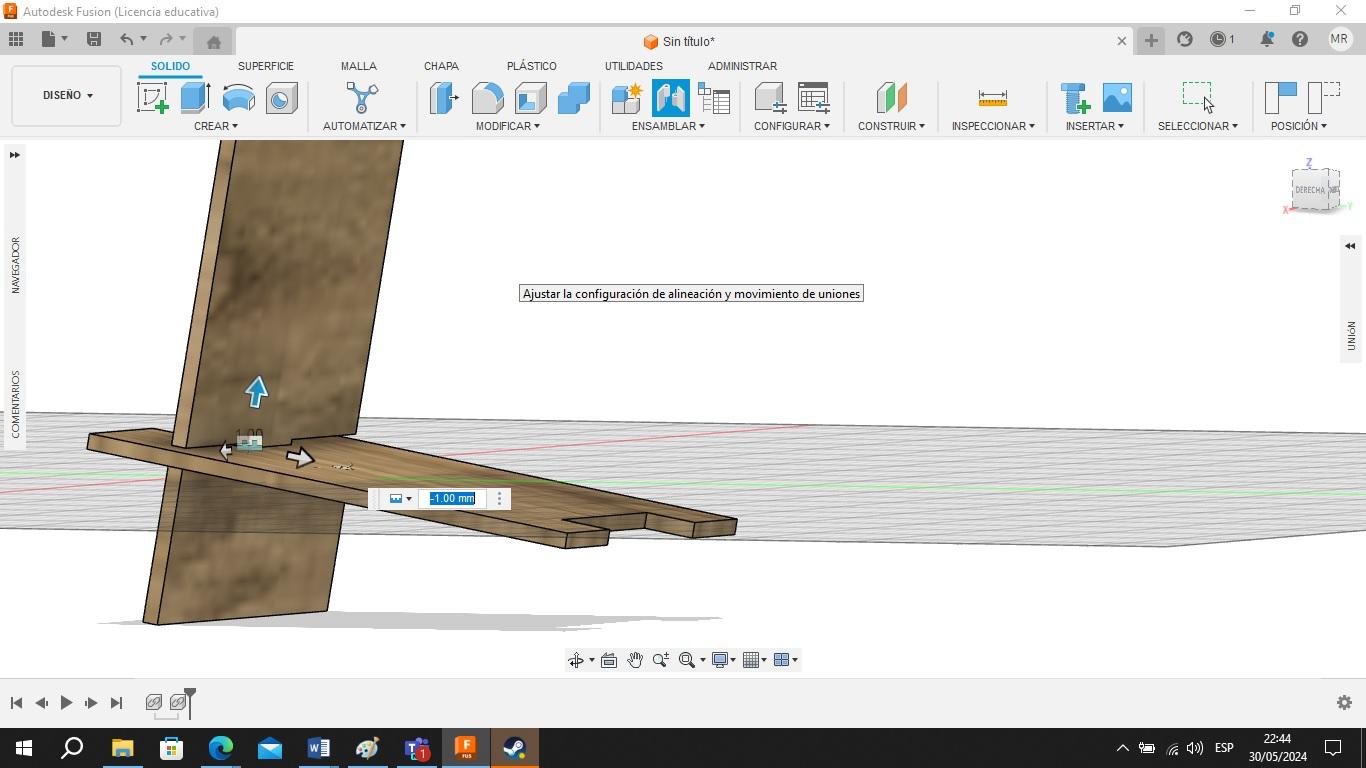Click the Automate tool icon
1366x768 pixels.
point(362,98)
